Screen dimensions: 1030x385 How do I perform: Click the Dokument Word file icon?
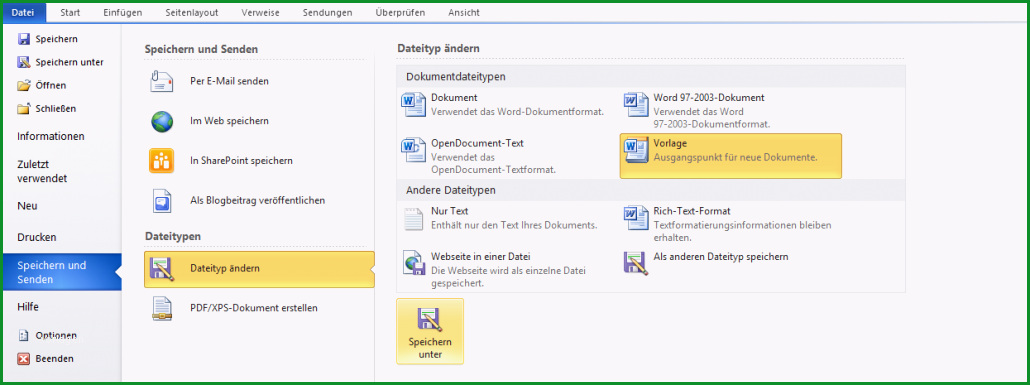click(x=414, y=104)
